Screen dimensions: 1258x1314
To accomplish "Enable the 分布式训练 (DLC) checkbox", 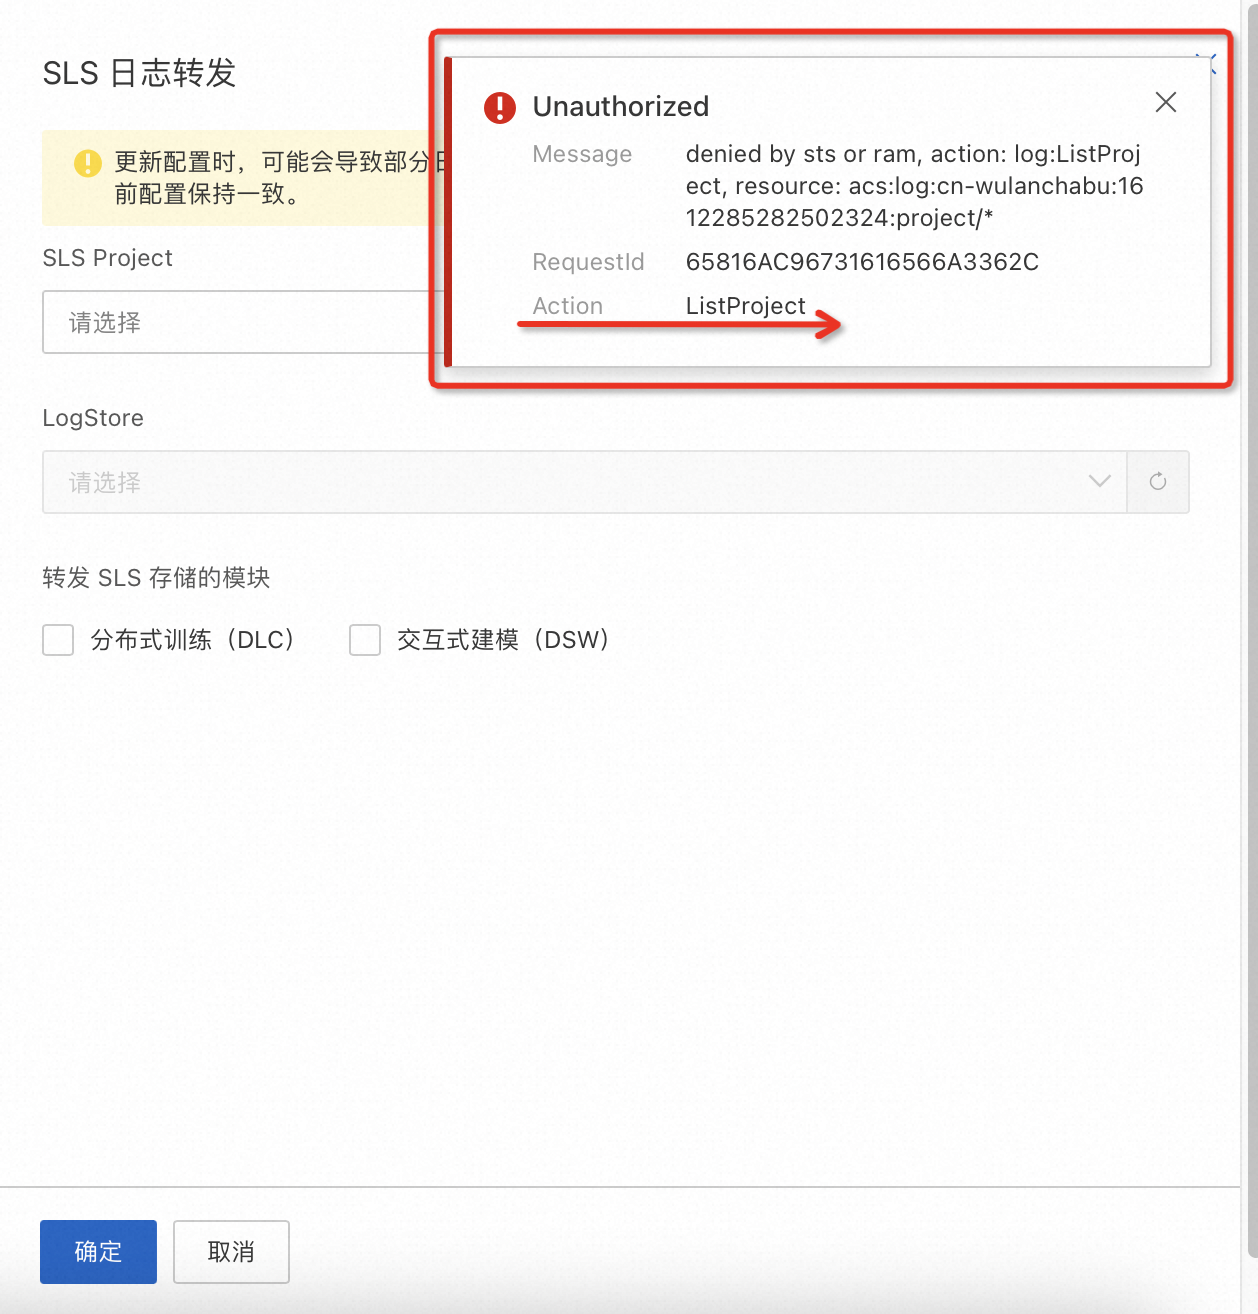I will 58,640.
